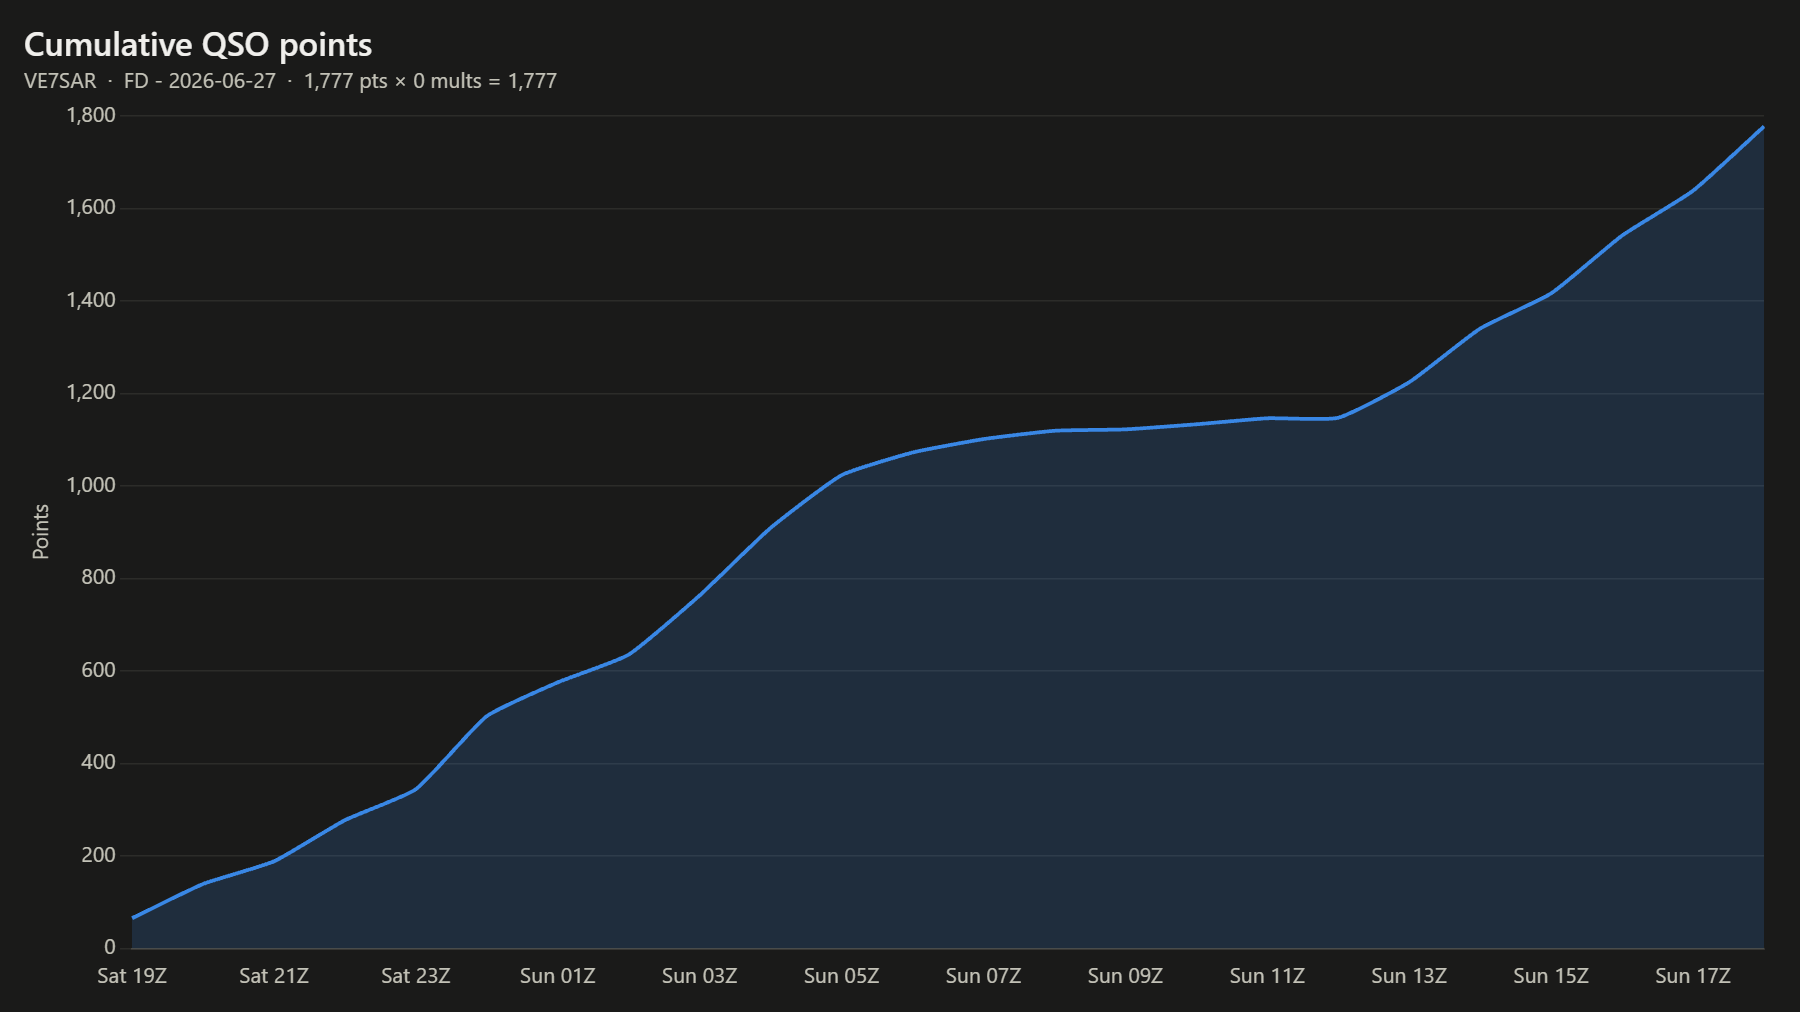
Task: Click the 1,400 y-axis tick label
Action: pos(91,300)
